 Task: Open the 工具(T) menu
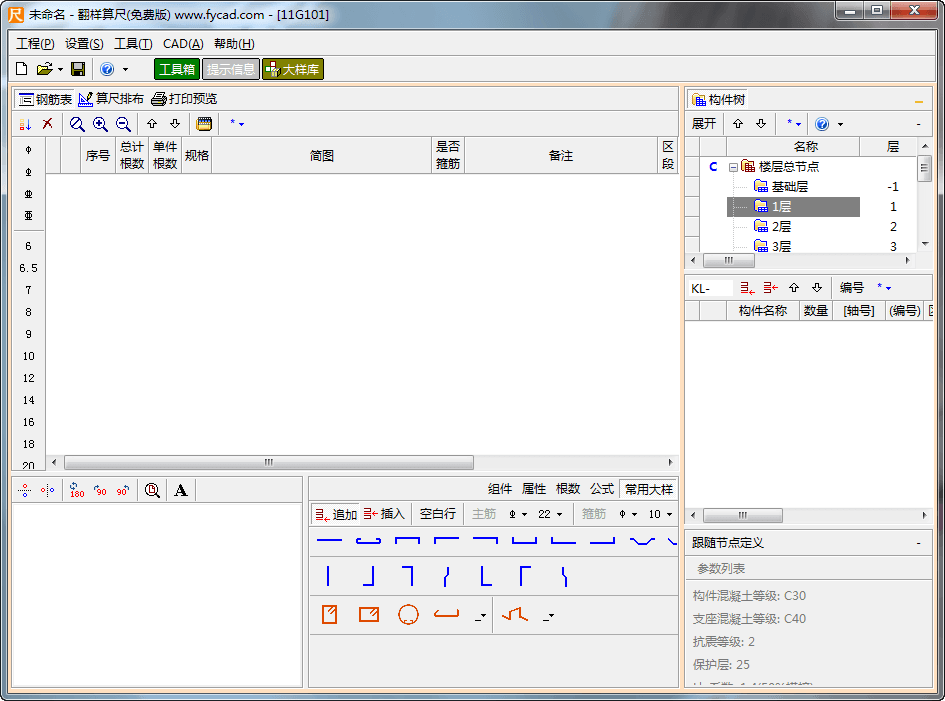(x=133, y=44)
